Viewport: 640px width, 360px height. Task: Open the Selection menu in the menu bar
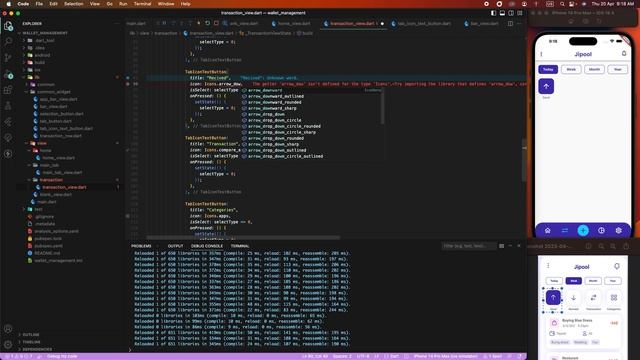(x=73, y=4)
